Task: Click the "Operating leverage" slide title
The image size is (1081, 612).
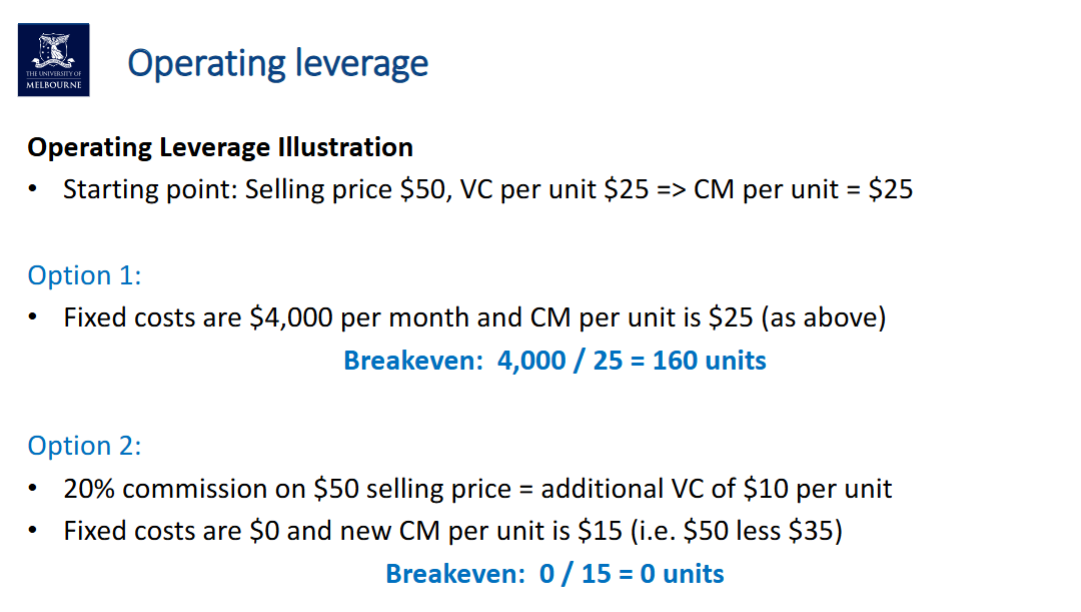Action: [x=278, y=63]
